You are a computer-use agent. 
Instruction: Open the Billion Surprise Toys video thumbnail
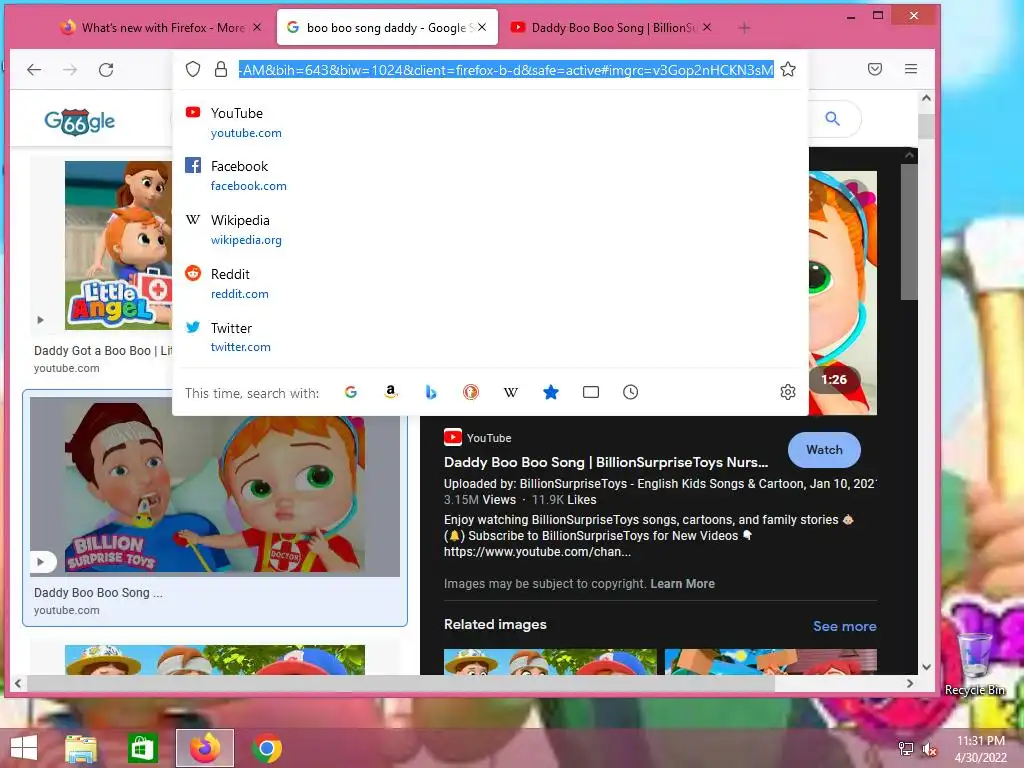coord(215,487)
